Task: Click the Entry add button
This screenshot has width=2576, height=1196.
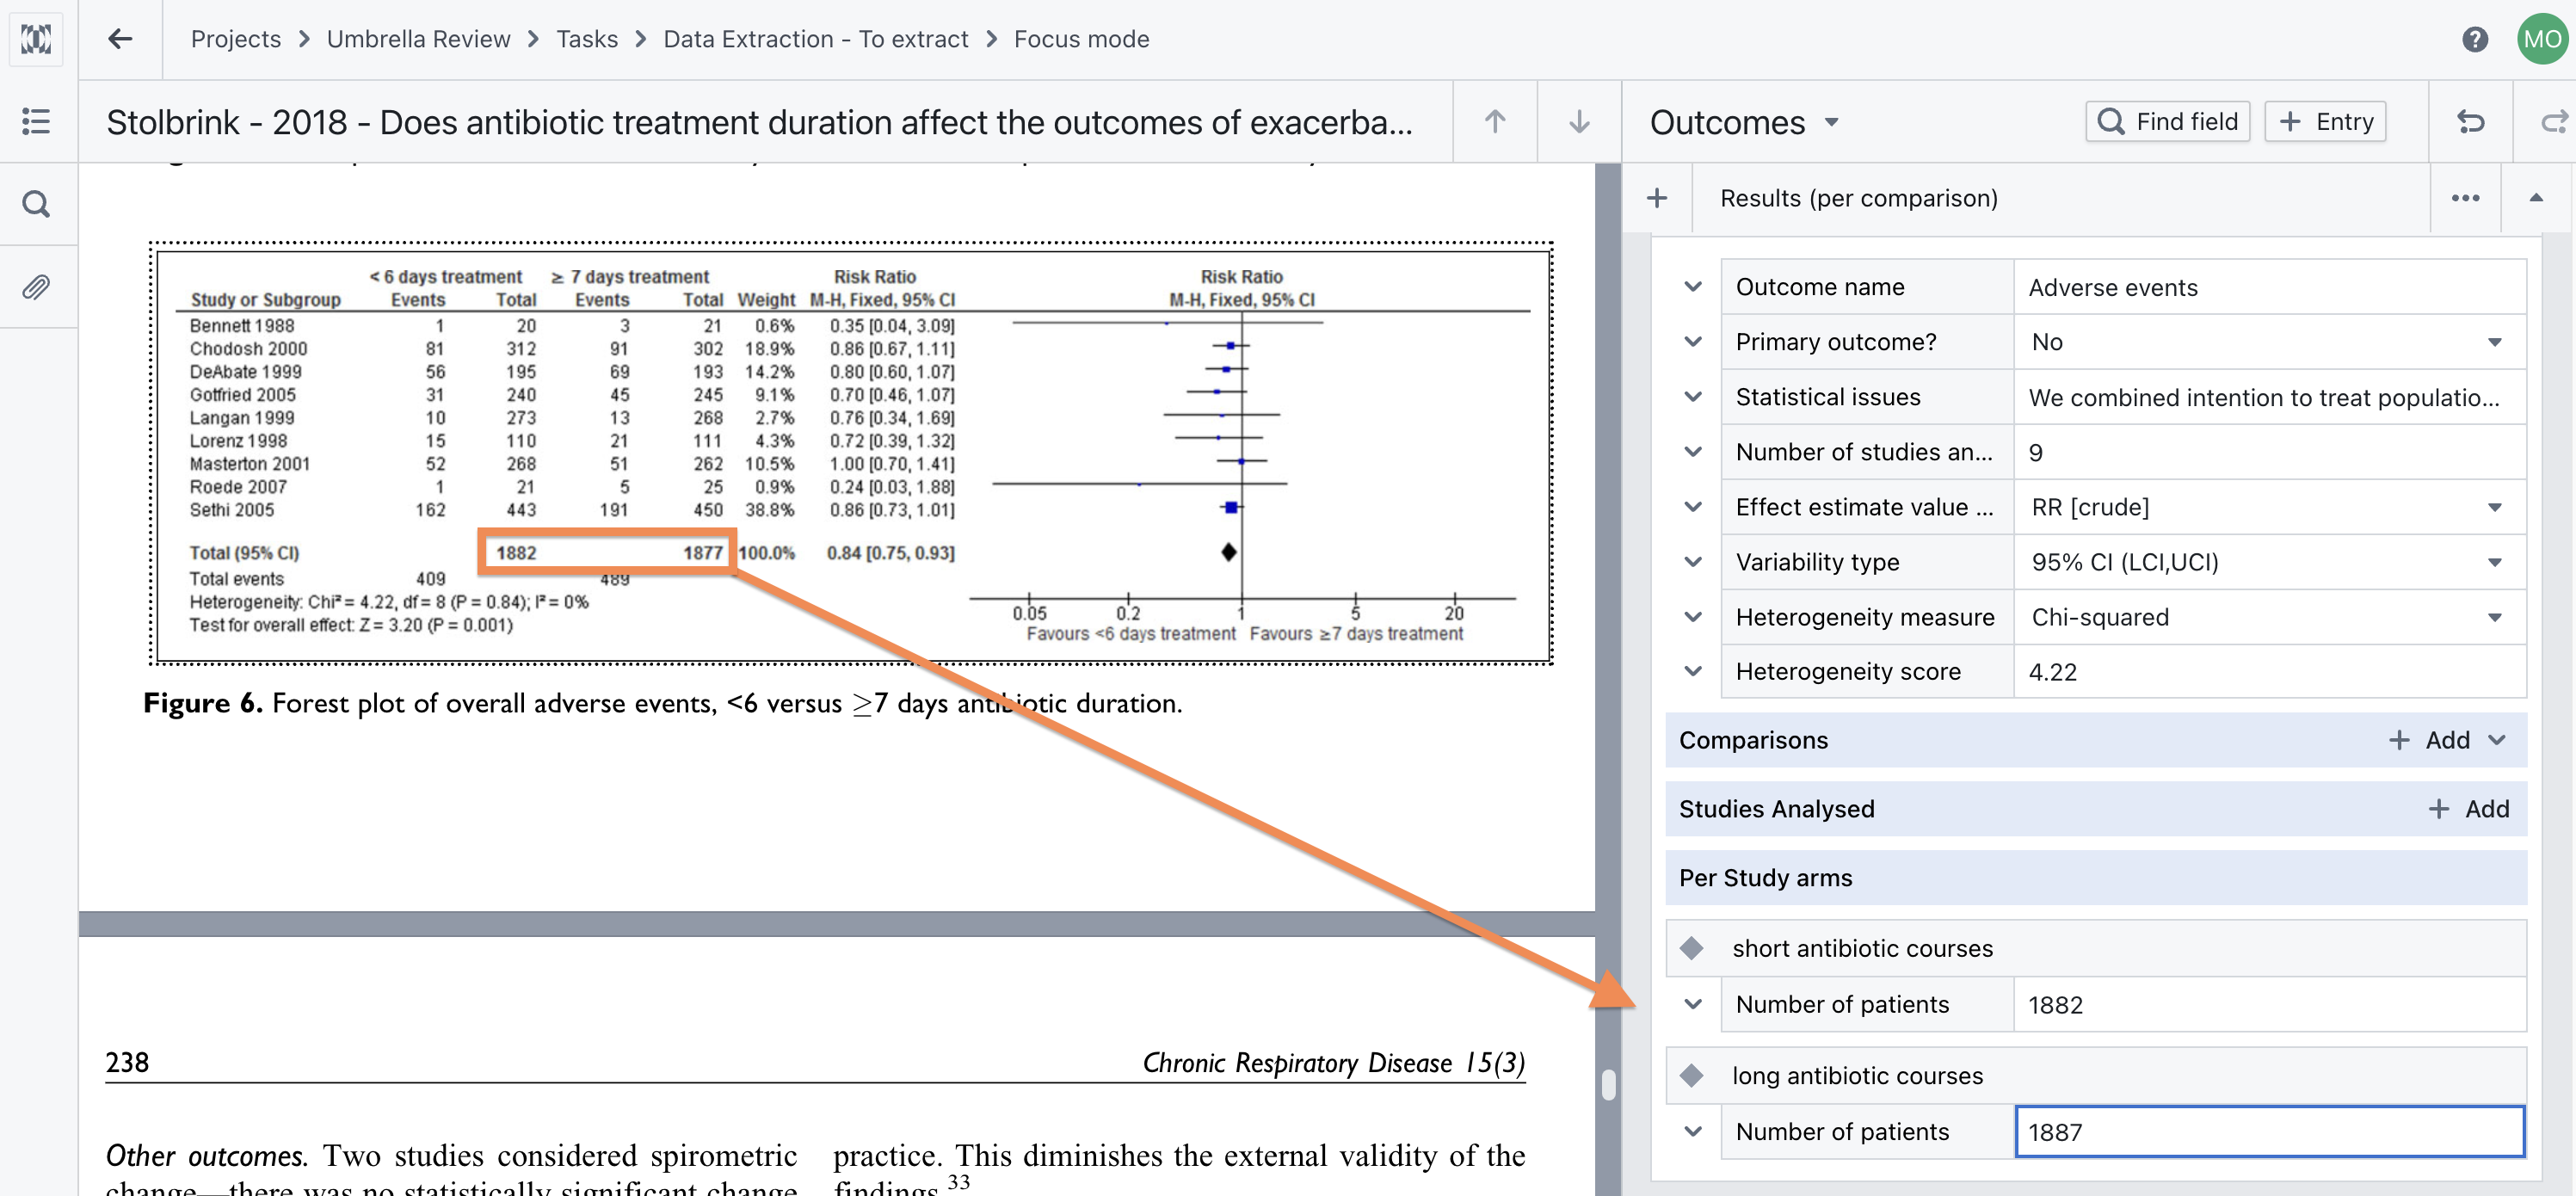Action: [2325, 122]
